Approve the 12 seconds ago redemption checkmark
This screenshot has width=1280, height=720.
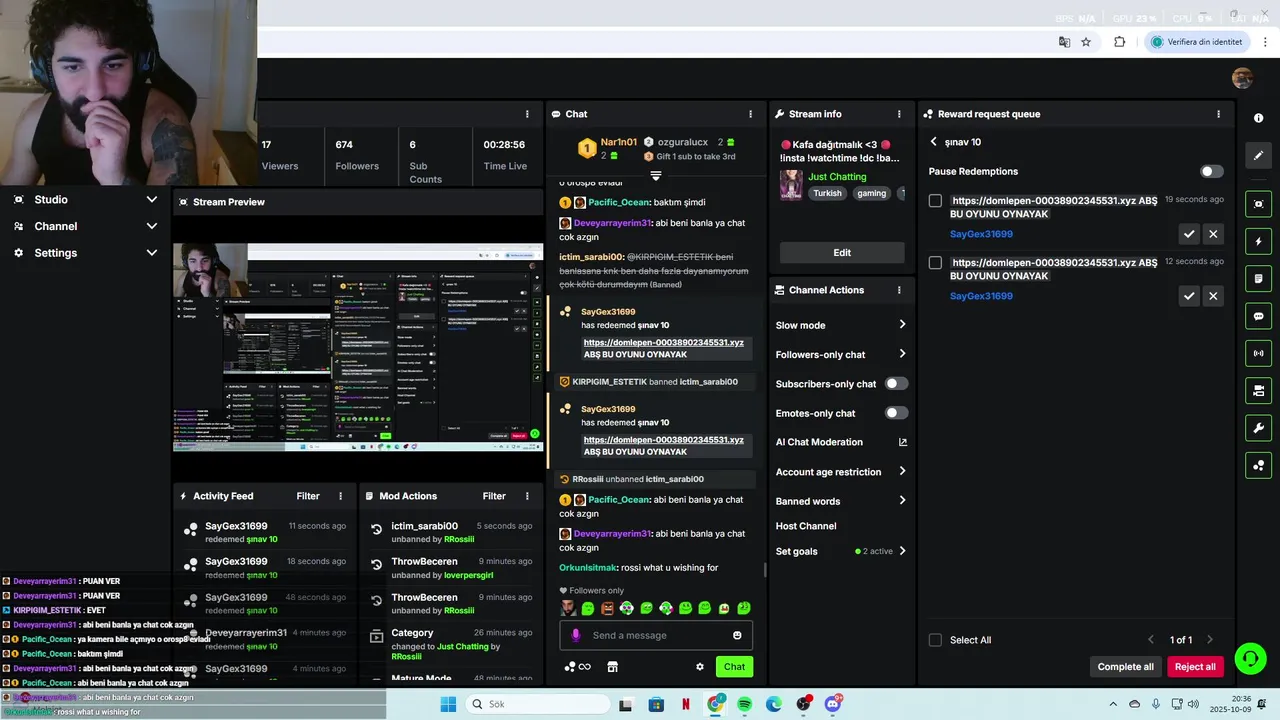coord(1189,296)
